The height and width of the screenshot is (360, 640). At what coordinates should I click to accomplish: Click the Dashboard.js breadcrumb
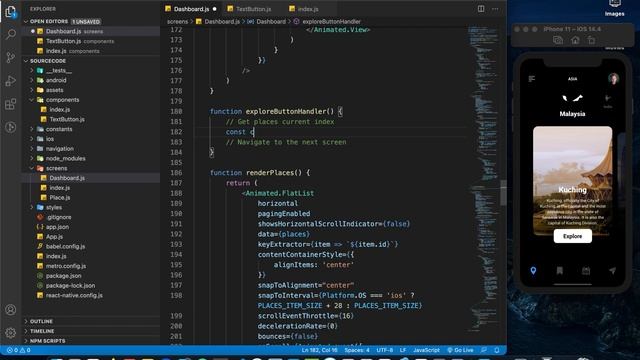[222, 22]
